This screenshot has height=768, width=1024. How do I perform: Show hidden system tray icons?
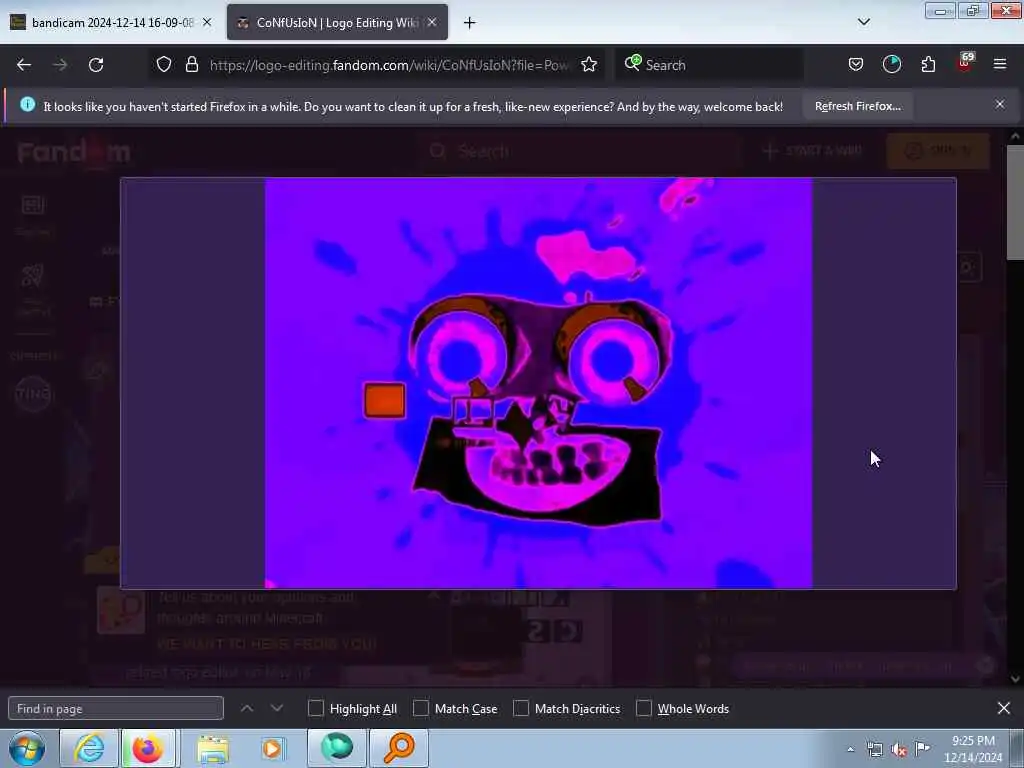[850, 750]
